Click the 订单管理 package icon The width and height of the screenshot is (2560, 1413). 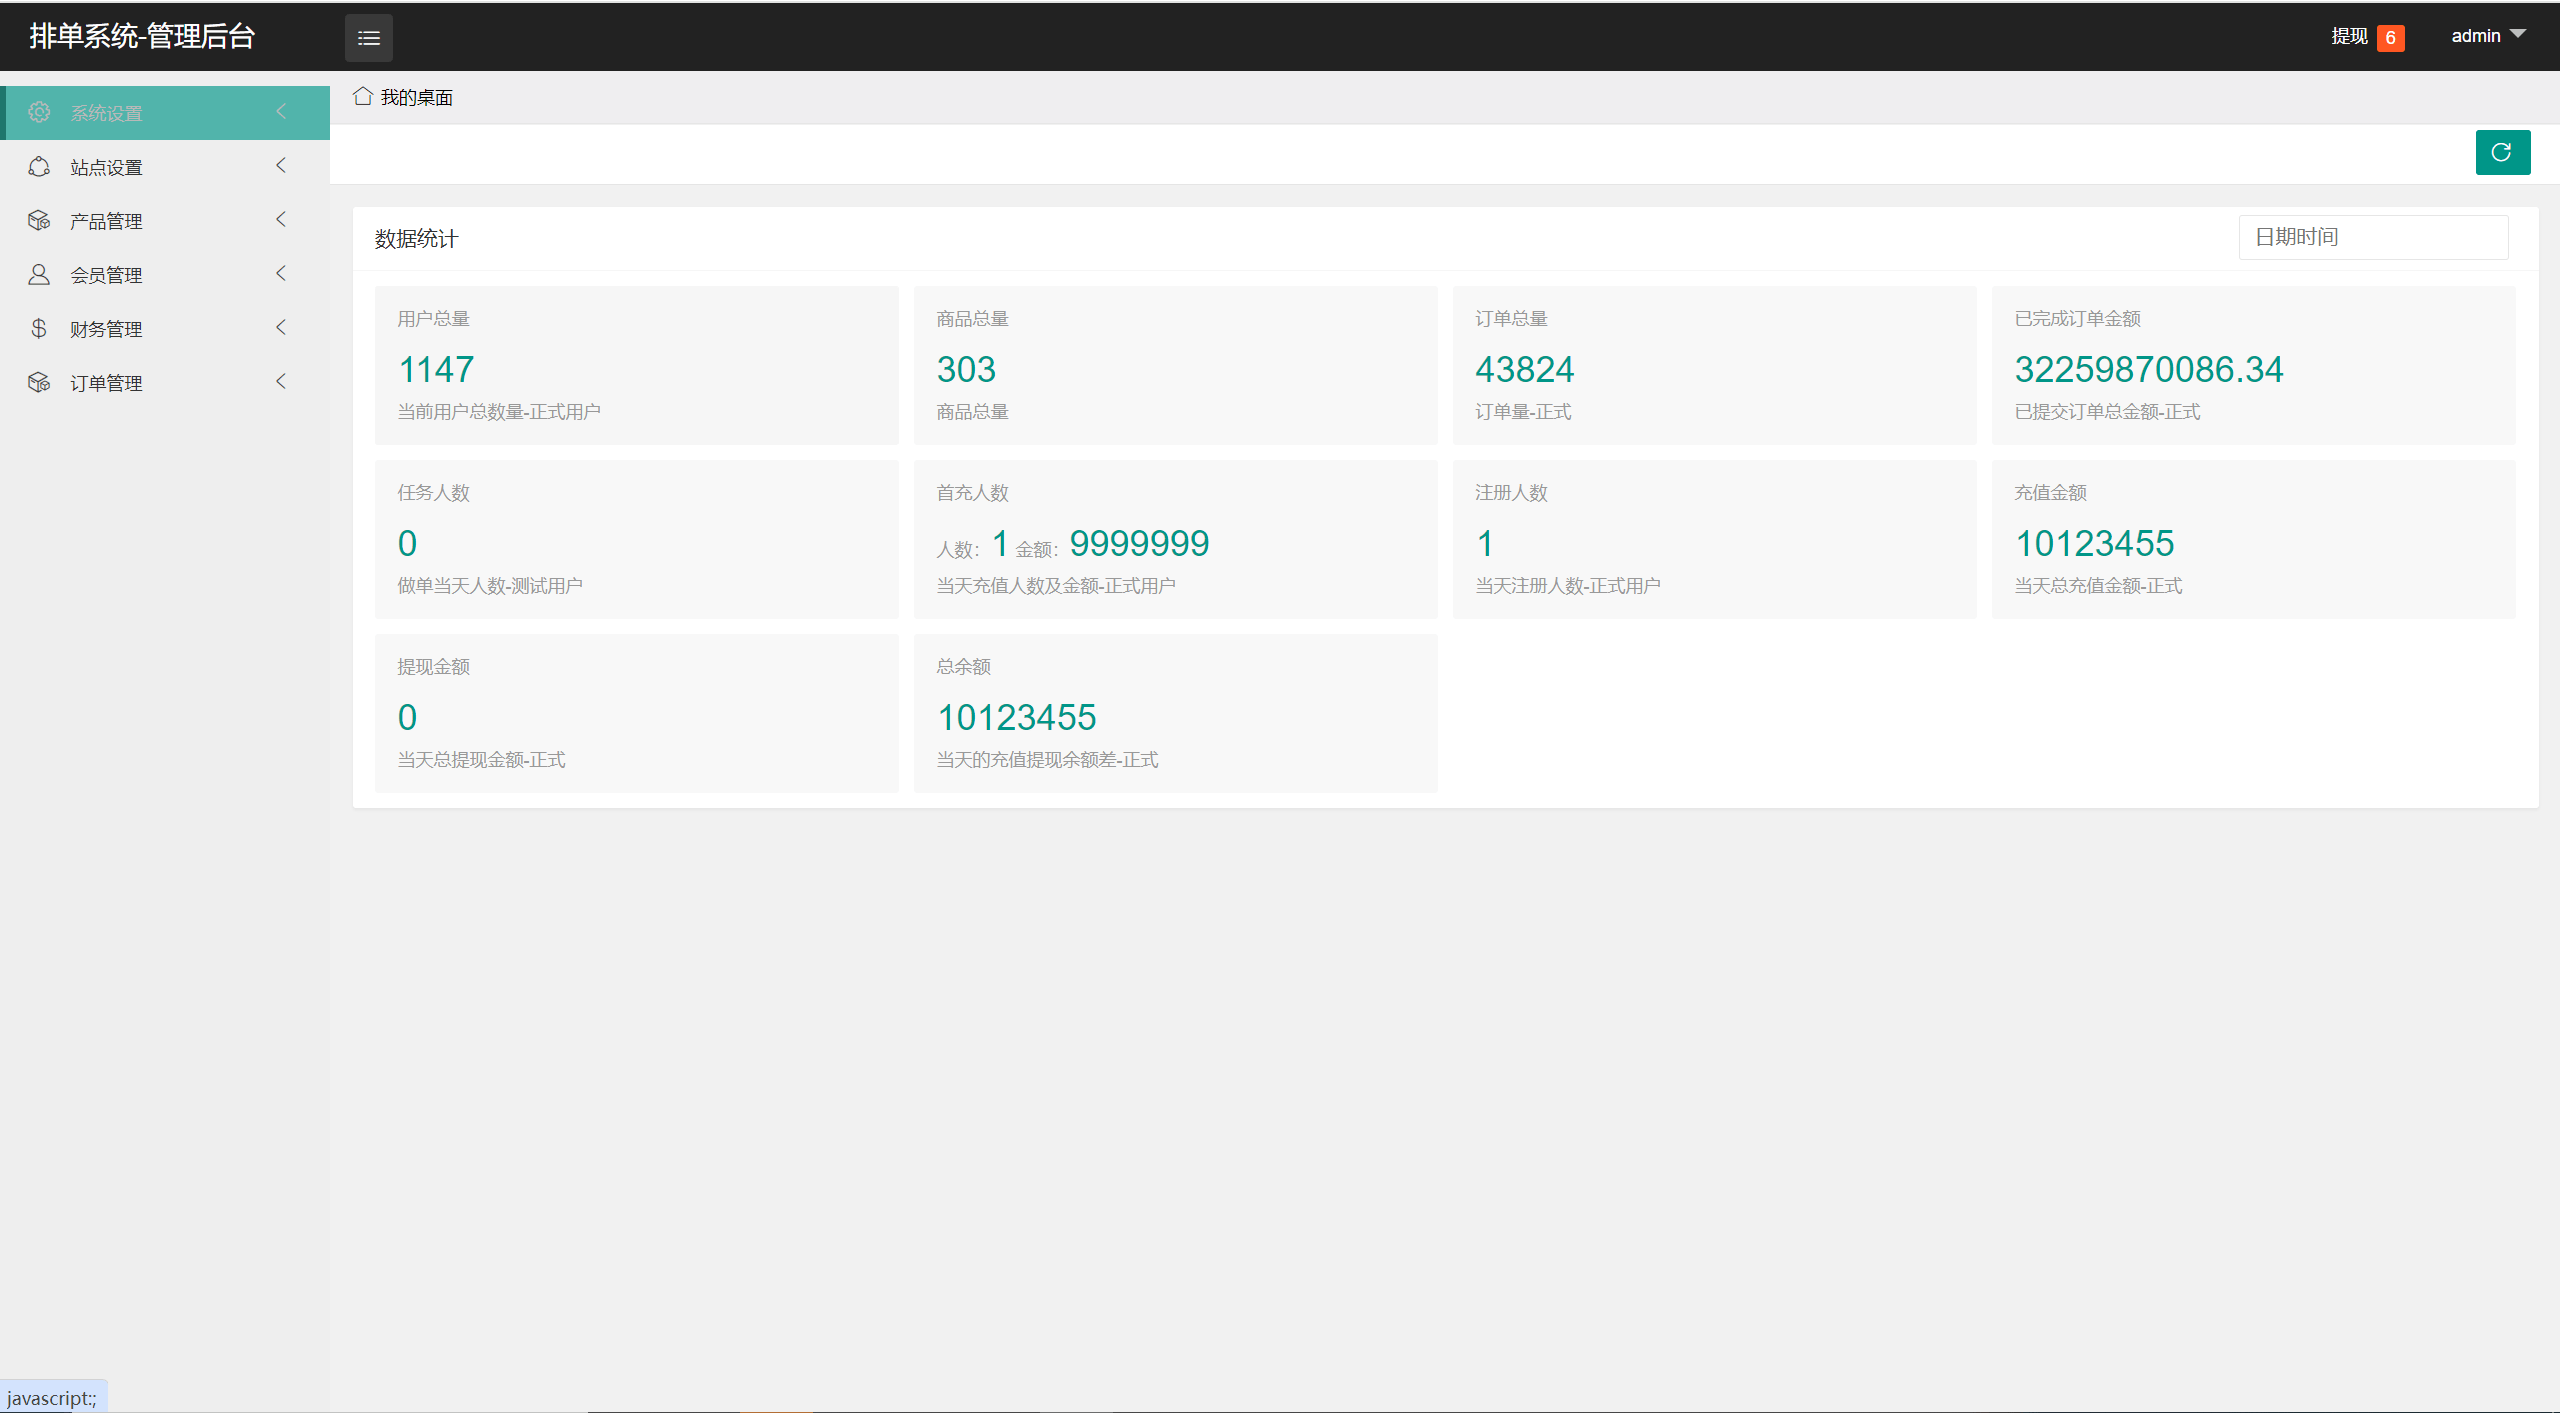[39, 382]
